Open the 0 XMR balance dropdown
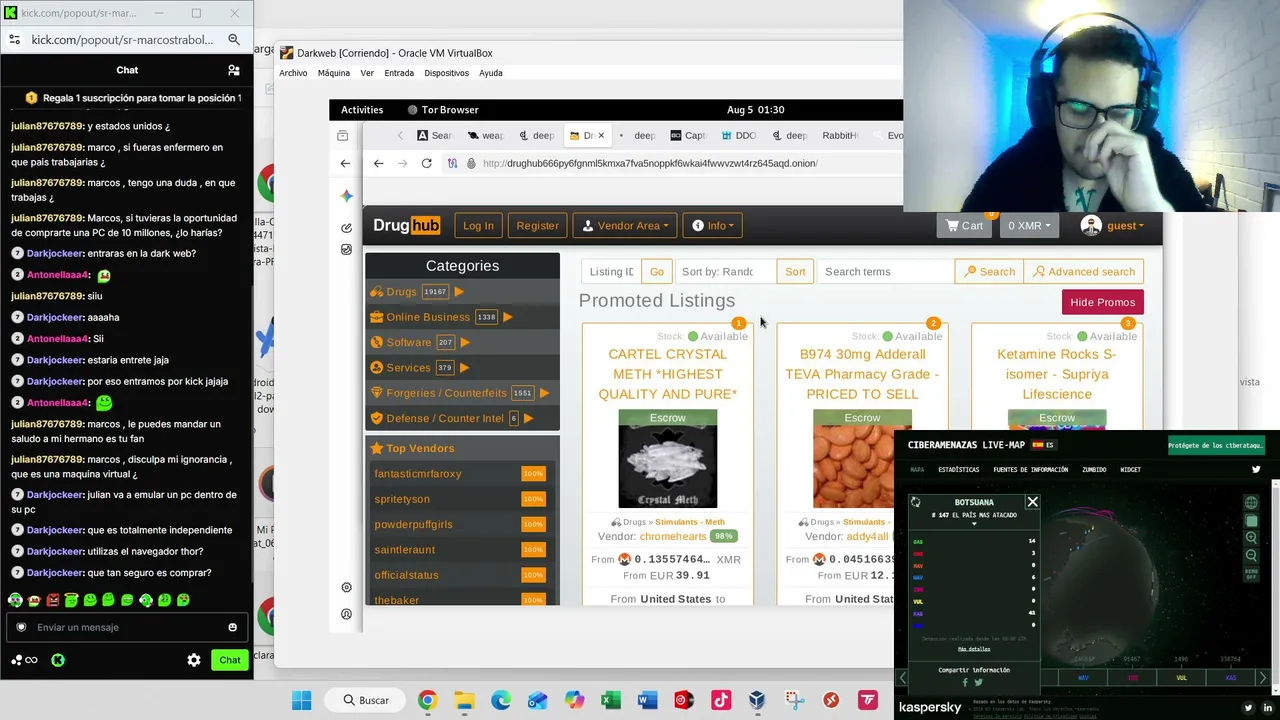The height and width of the screenshot is (720, 1280). tap(1029, 226)
